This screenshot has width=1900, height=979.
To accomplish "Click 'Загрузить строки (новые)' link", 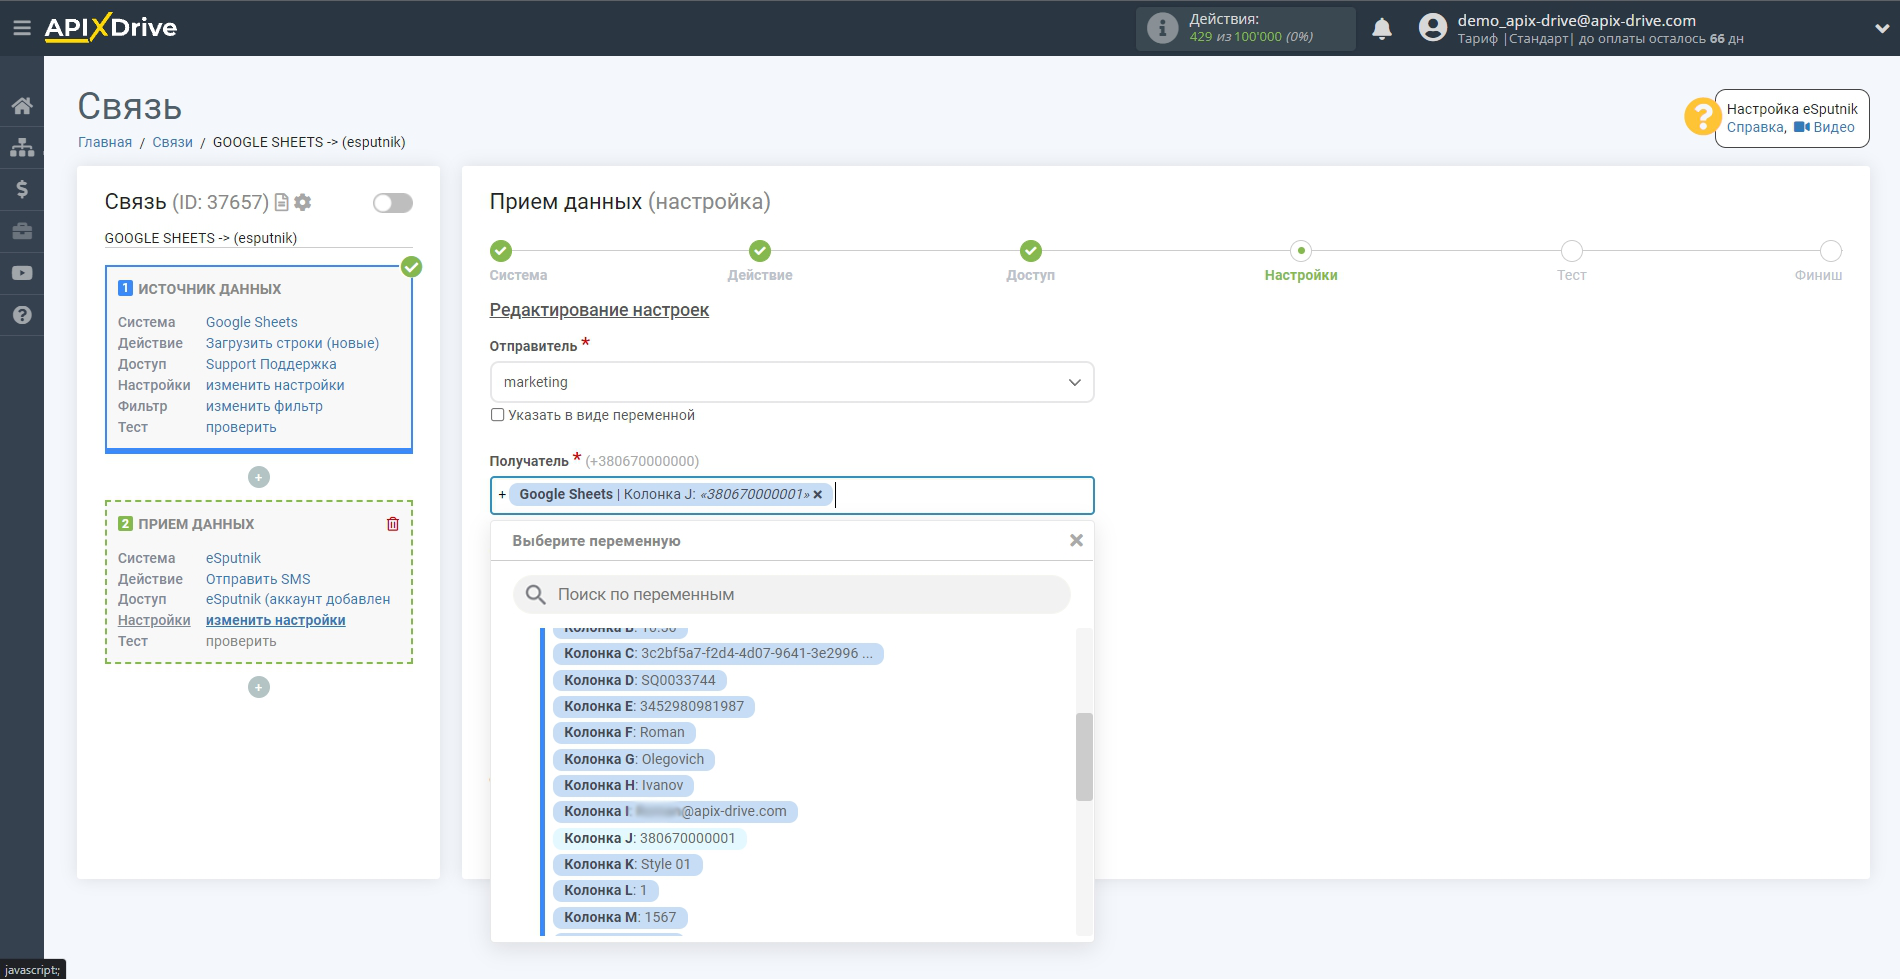I will (x=292, y=343).
